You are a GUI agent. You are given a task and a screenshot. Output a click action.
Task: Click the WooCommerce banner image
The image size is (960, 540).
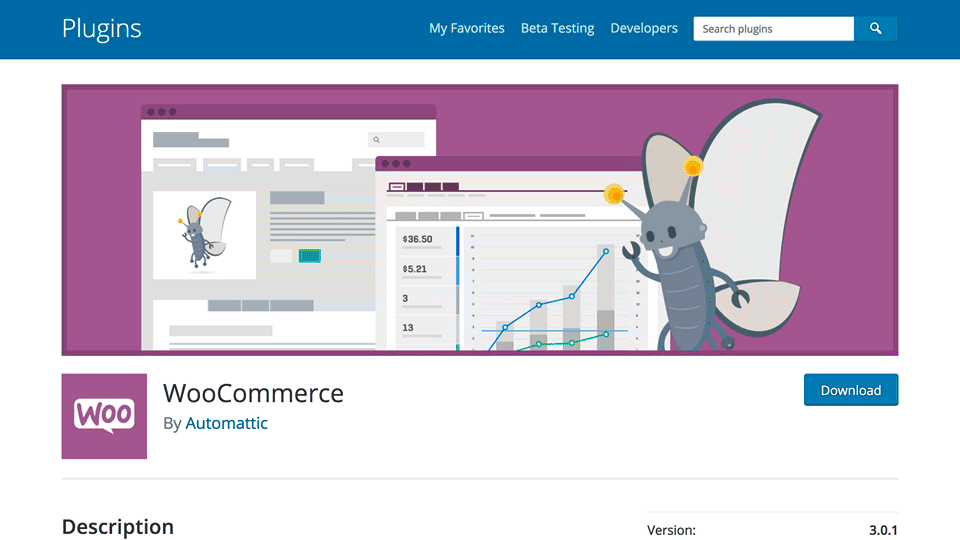[x=480, y=220]
